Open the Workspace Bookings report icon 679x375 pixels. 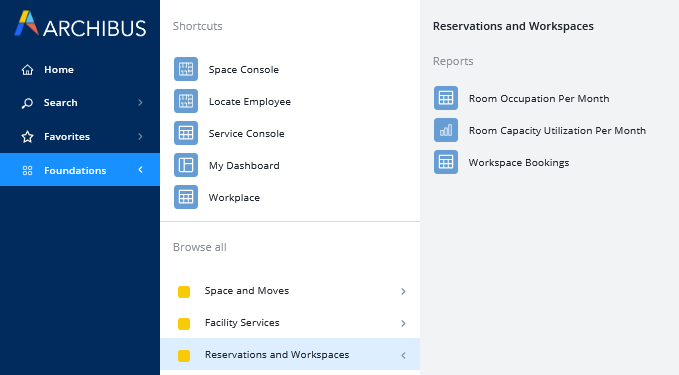446,162
